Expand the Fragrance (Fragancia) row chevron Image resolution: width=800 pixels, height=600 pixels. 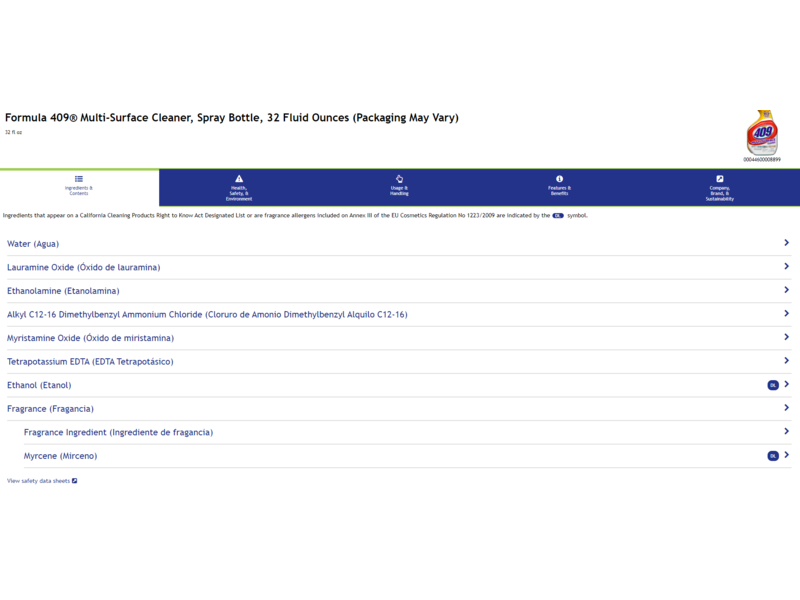coord(787,408)
